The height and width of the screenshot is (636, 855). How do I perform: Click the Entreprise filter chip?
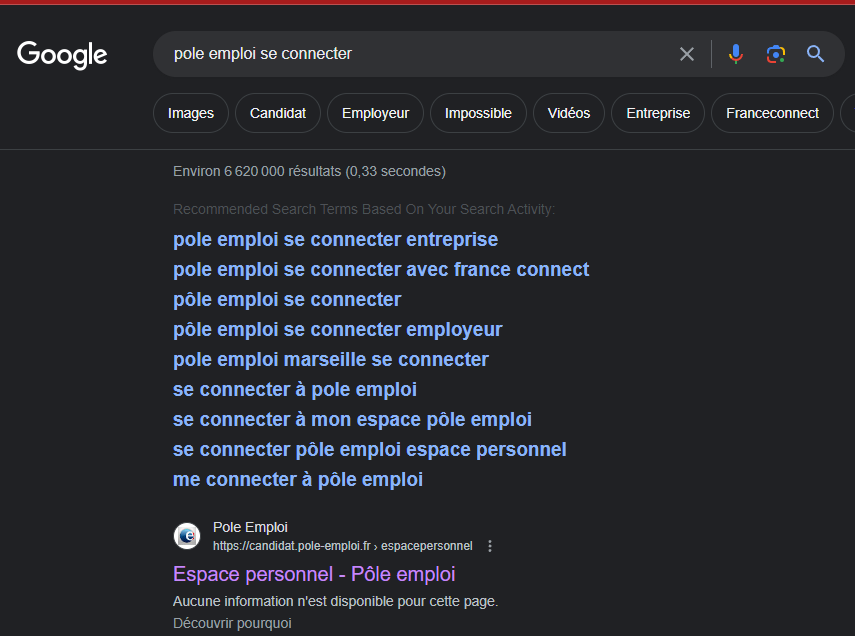click(x=658, y=113)
